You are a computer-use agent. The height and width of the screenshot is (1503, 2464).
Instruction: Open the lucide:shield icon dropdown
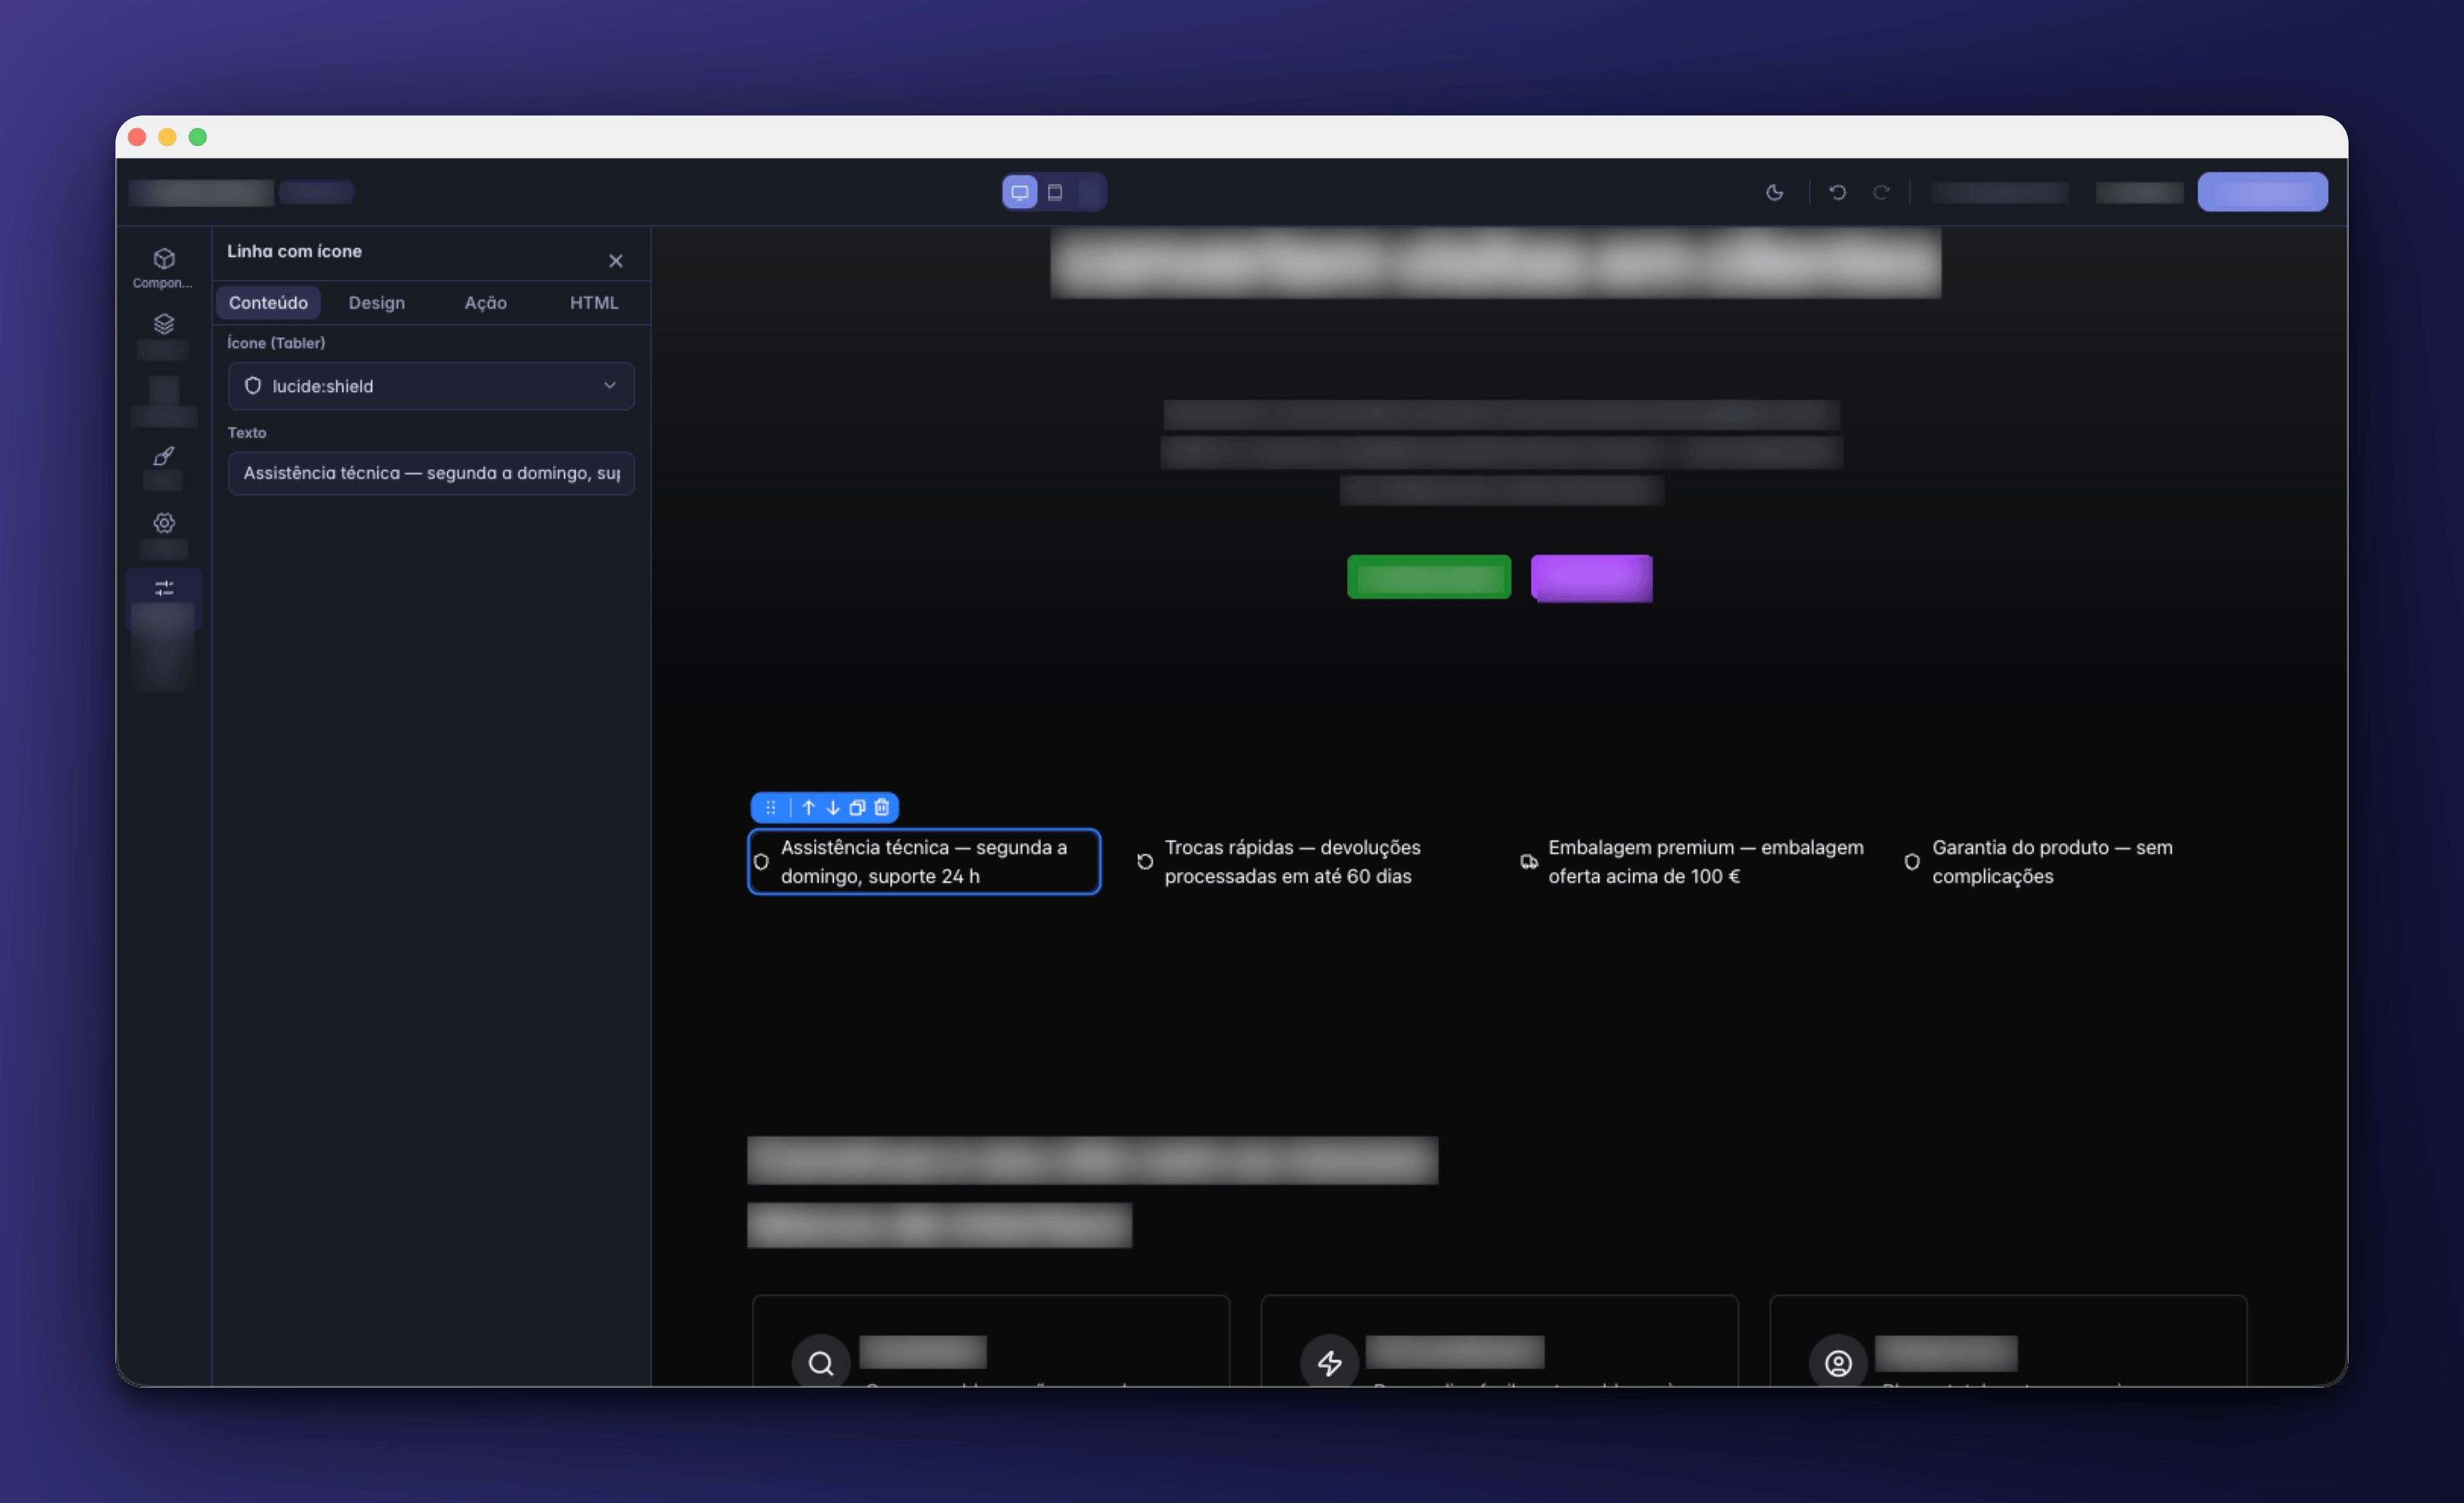point(431,386)
